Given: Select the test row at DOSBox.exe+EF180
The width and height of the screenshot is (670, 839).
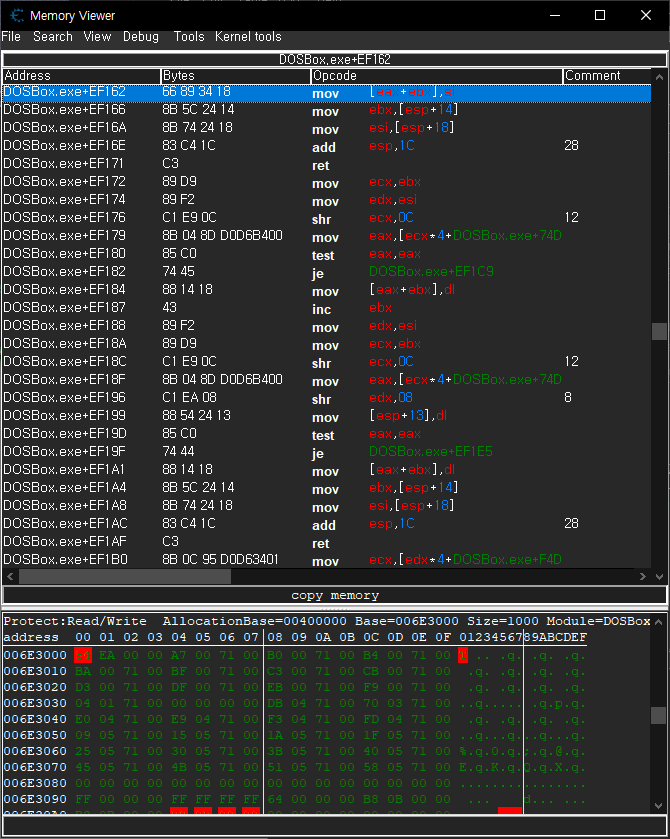Looking at the screenshot, I should (326, 254).
